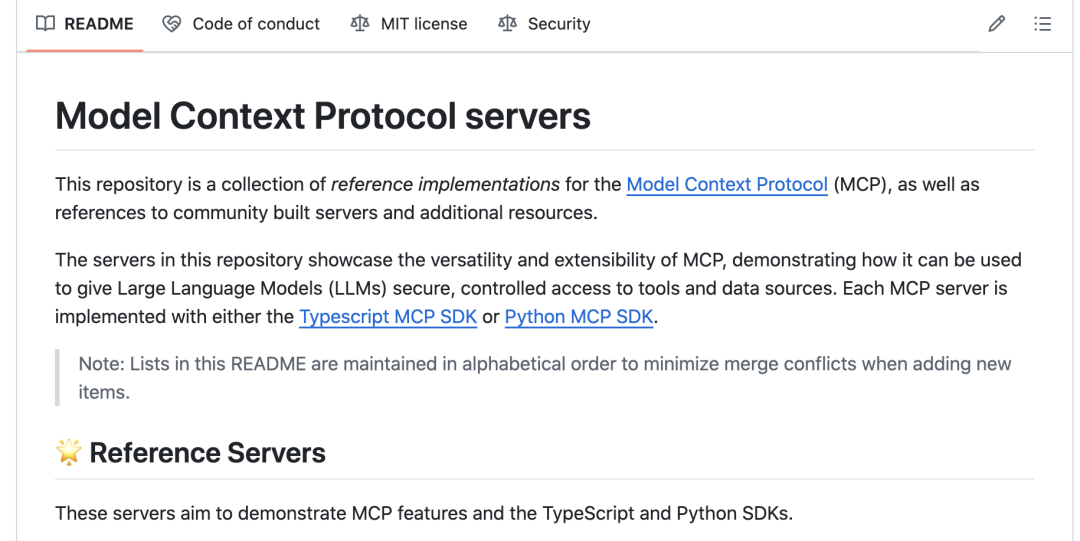Image resolution: width=1080 pixels, height=541 pixels.
Task: Follow the Model Context Protocol link
Action: (x=727, y=185)
